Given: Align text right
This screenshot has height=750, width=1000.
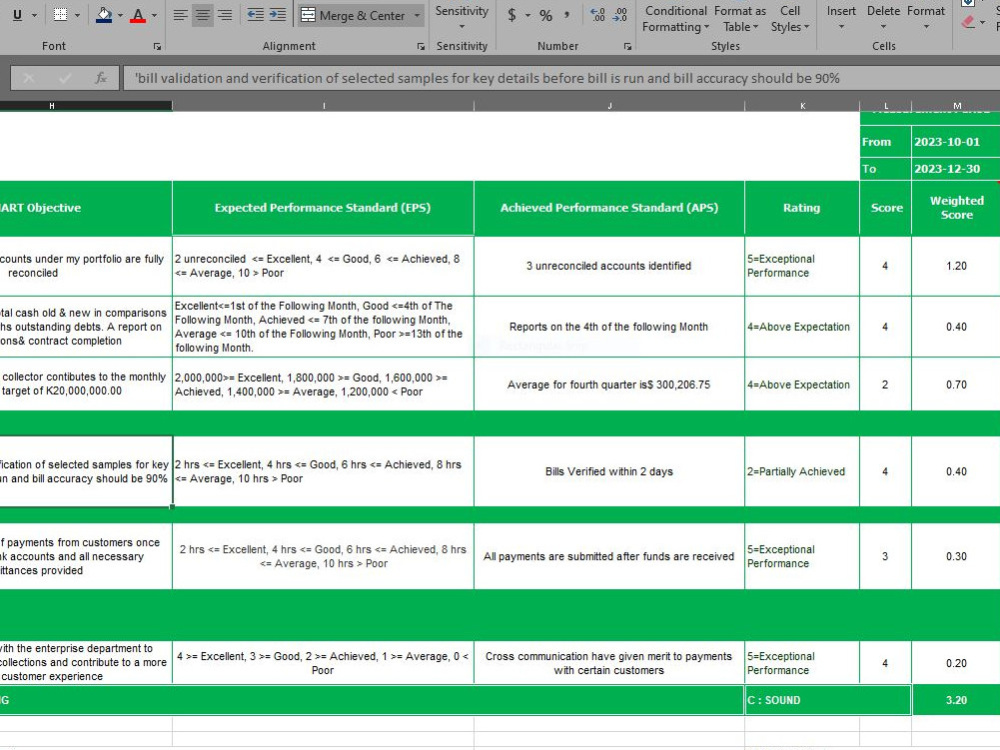Looking at the screenshot, I should click(224, 15).
